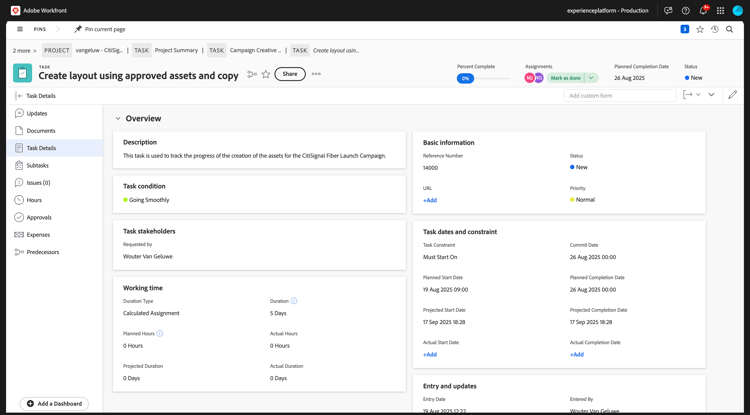Open the app switcher grid
750x415 pixels.
click(720, 11)
